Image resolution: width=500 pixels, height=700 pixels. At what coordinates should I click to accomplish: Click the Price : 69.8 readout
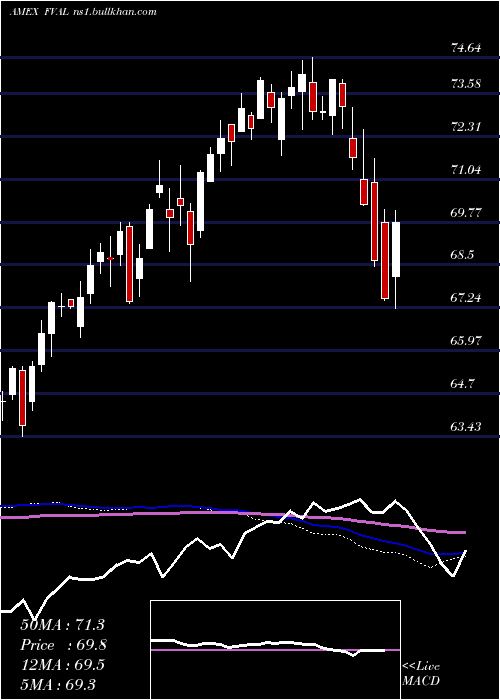(64, 645)
